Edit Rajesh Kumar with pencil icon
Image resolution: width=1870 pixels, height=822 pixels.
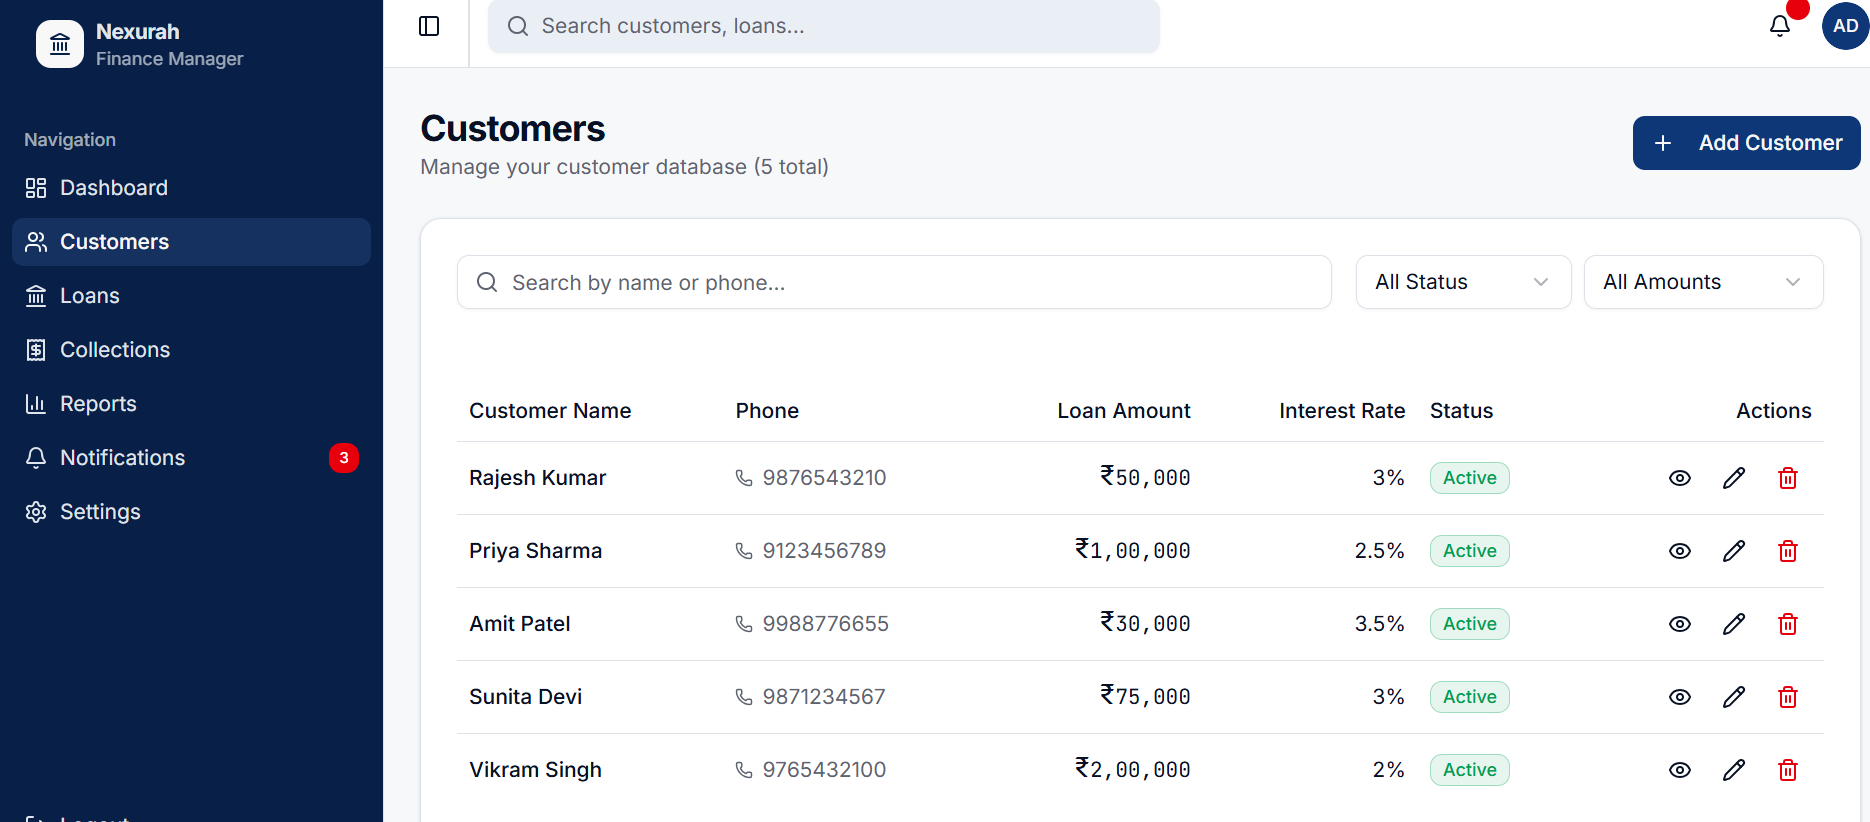click(1734, 478)
